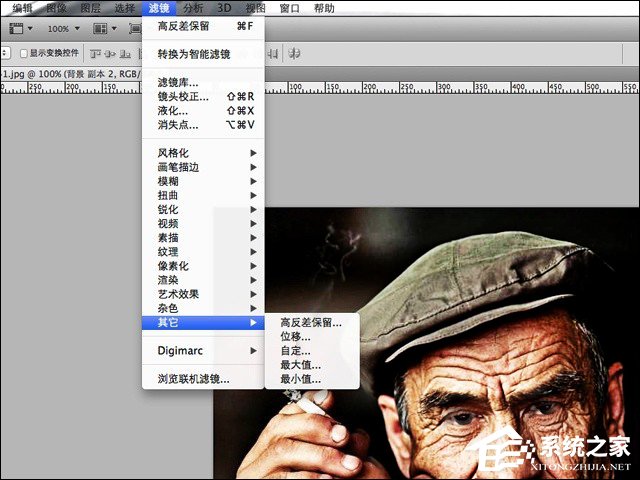Open the 图层 menu
Image resolution: width=640 pixels, height=480 pixels.
pos(90,8)
